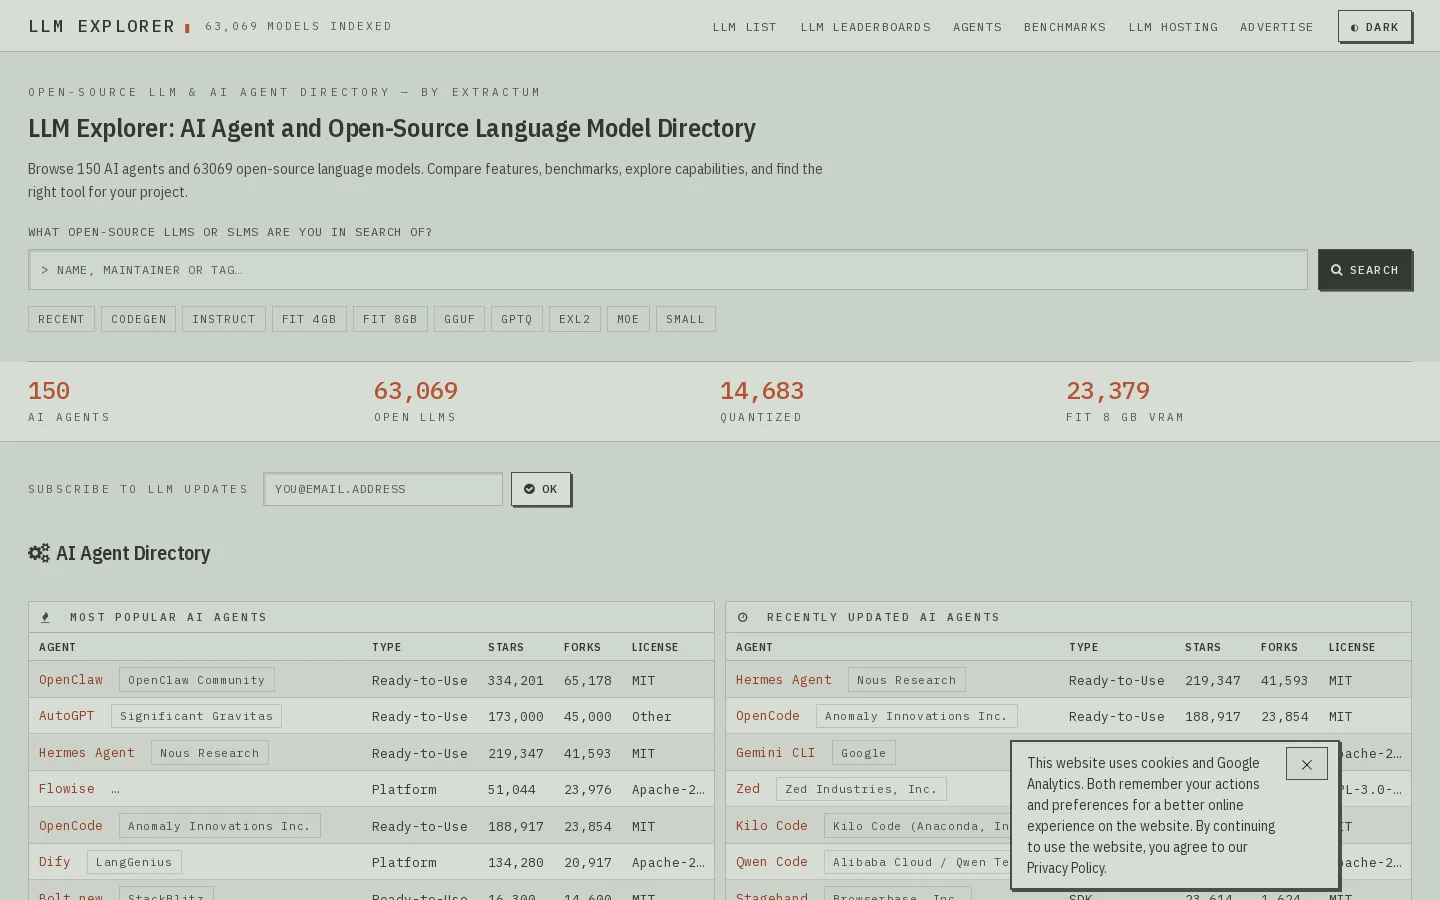
Task: Select the EXL2 filter tag
Action: (x=575, y=319)
